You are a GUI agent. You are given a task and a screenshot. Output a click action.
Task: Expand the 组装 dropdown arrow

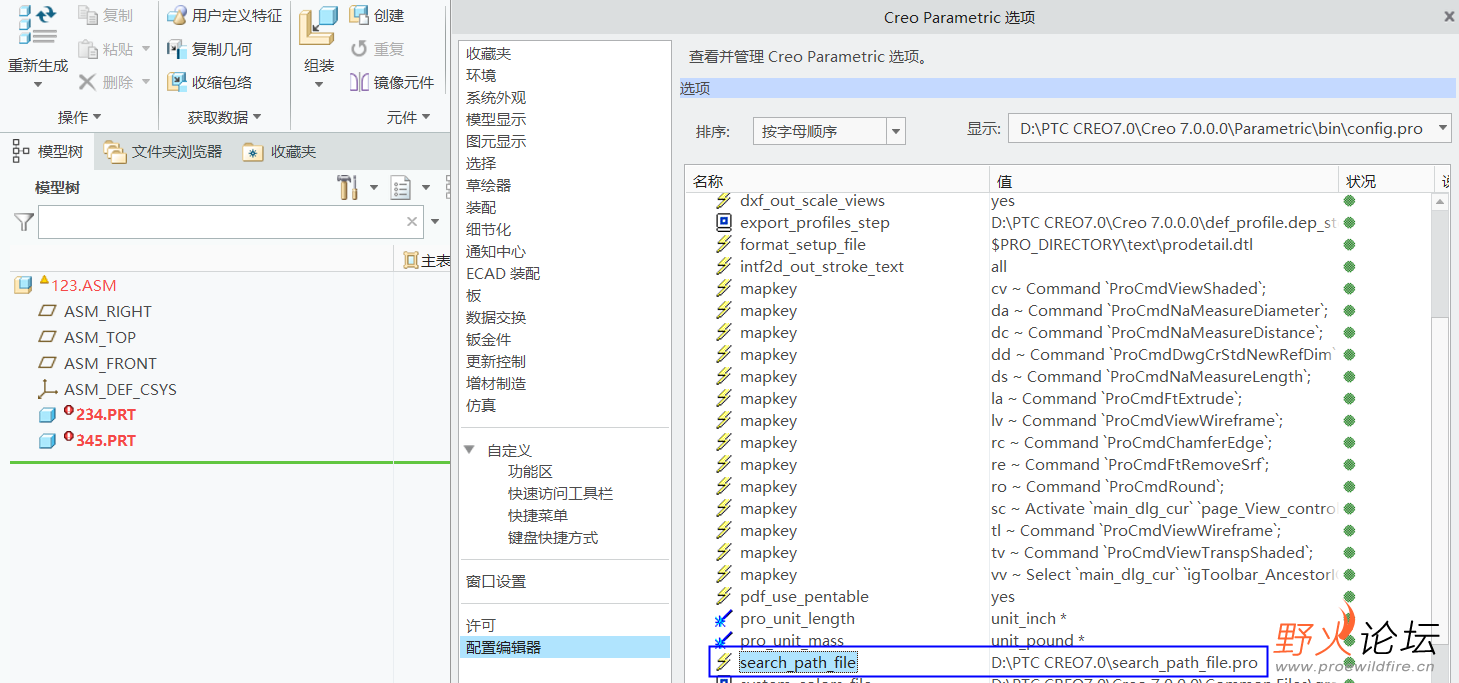point(319,84)
